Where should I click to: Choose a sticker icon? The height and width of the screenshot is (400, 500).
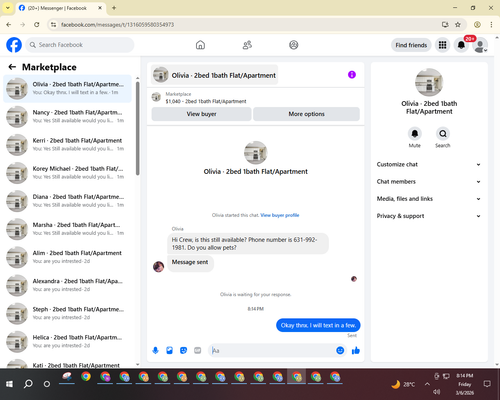point(183,350)
